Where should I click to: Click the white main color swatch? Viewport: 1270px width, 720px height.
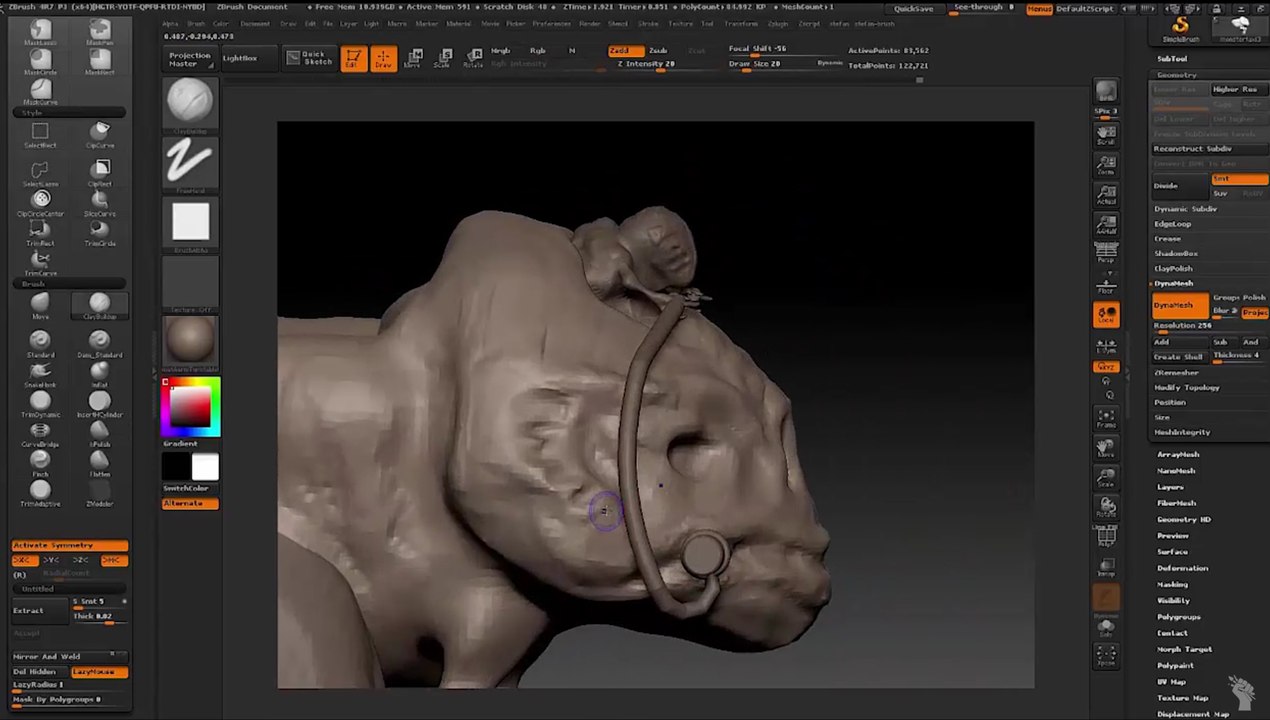(205, 467)
